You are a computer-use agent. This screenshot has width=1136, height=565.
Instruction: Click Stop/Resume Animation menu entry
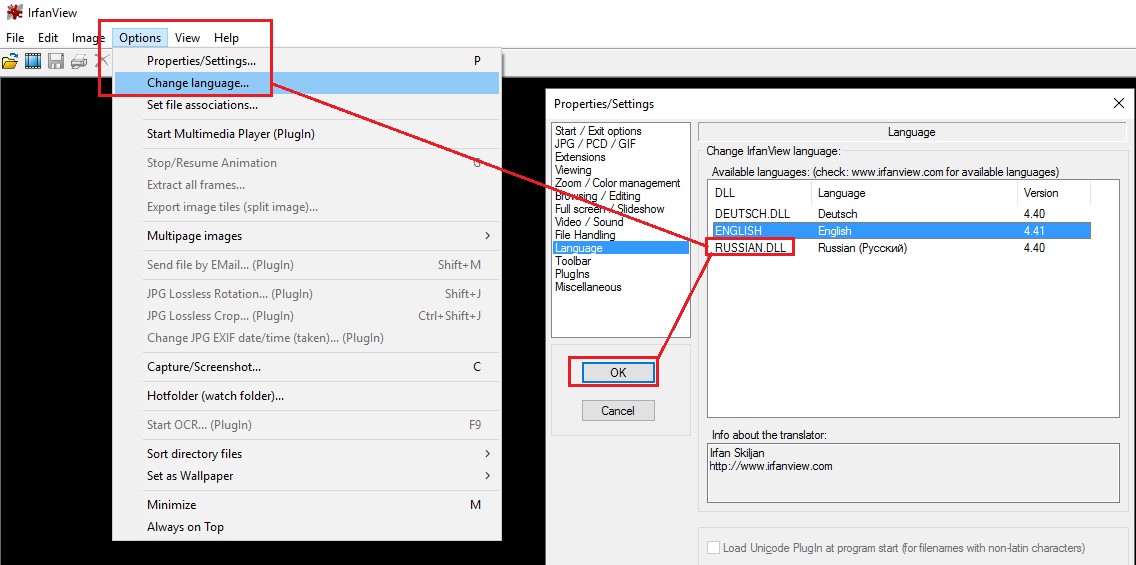306,163
